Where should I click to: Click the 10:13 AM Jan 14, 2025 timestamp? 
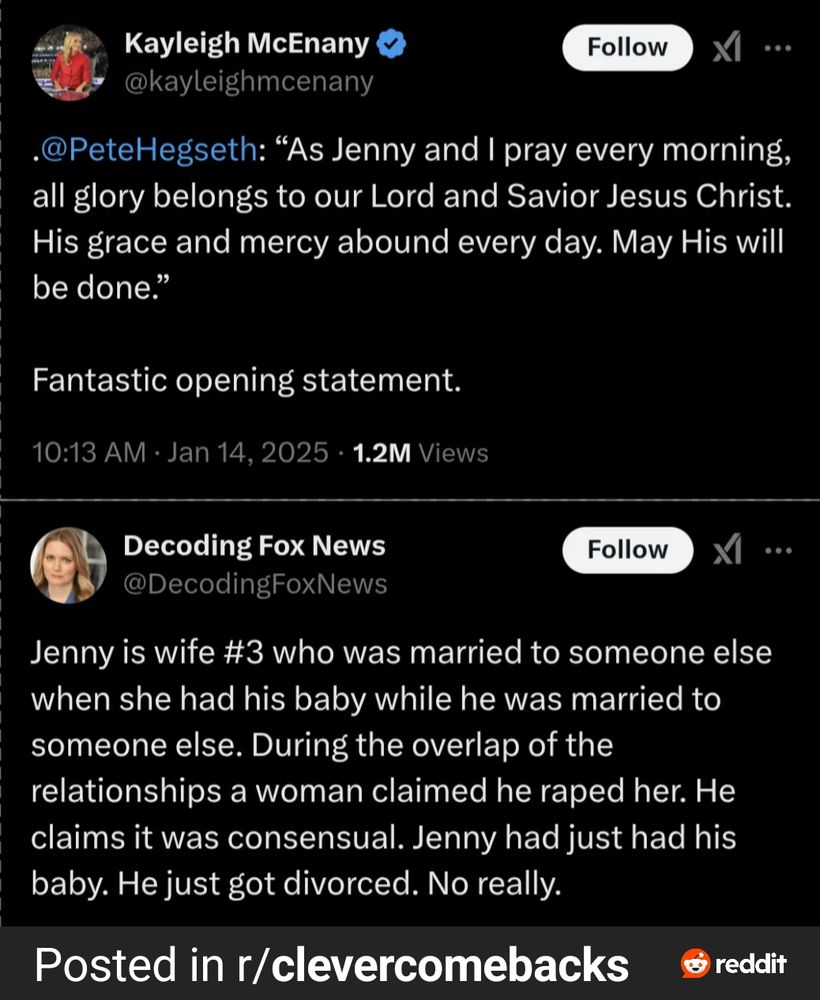tap(180, 453)
